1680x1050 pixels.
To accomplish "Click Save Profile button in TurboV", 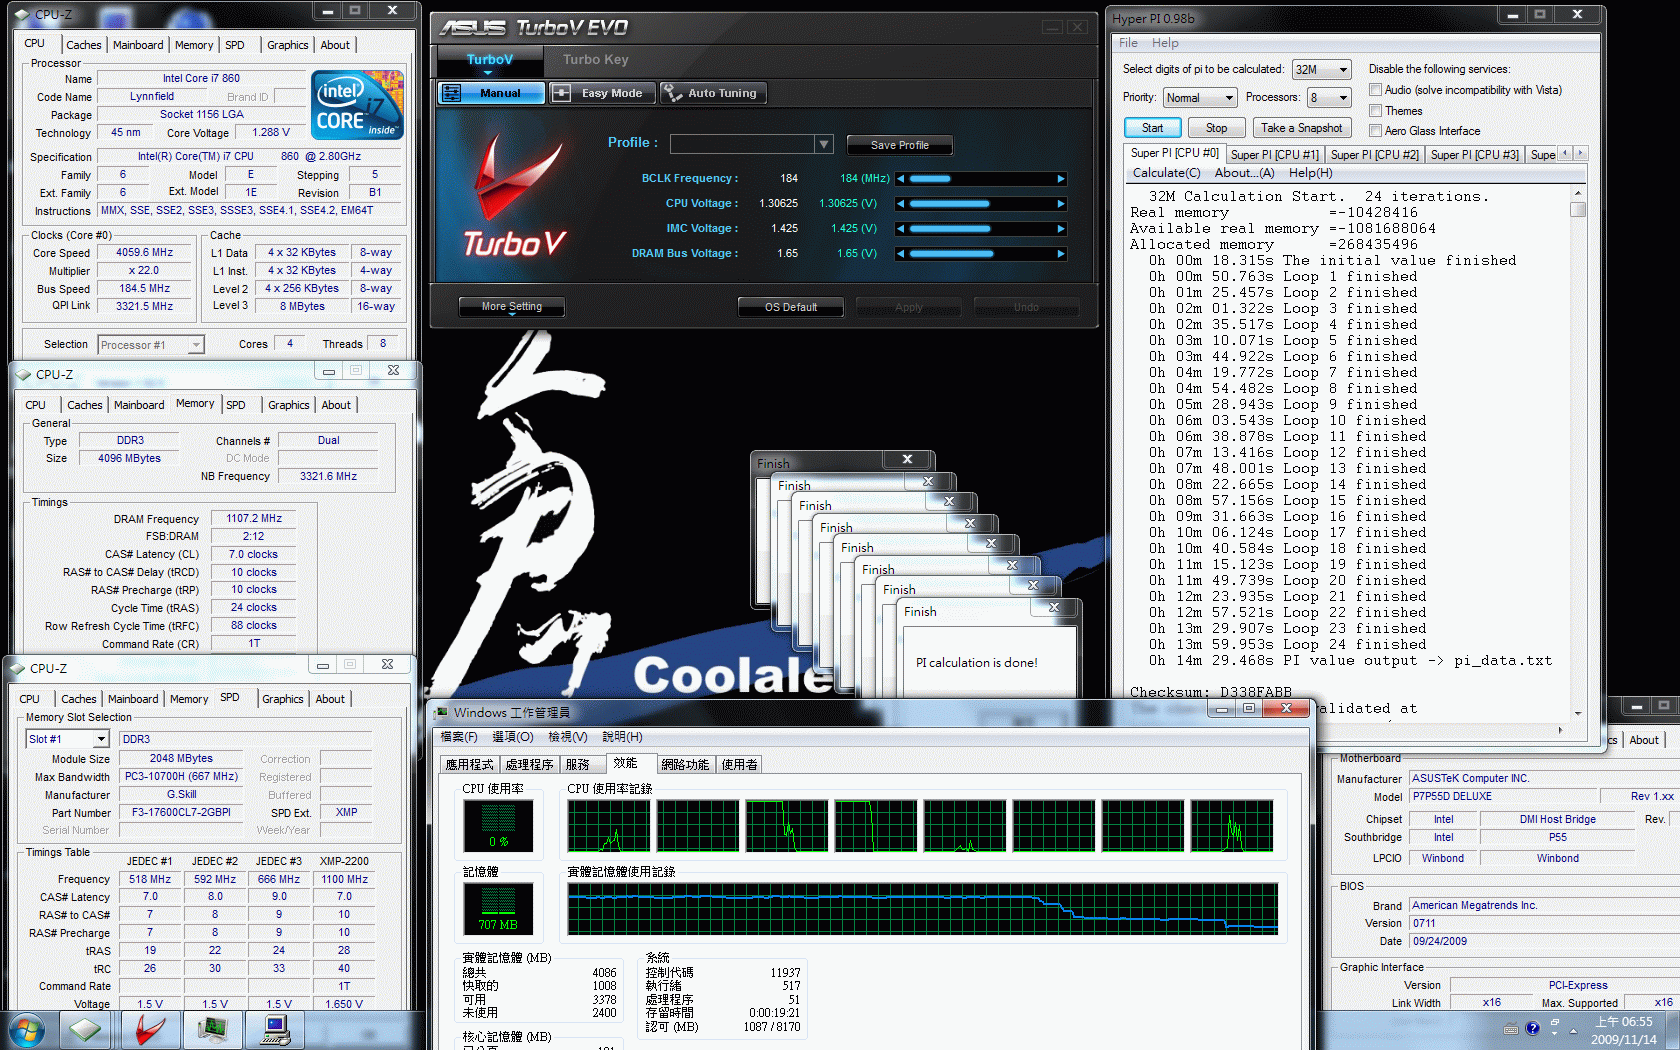I will [899, 145].
